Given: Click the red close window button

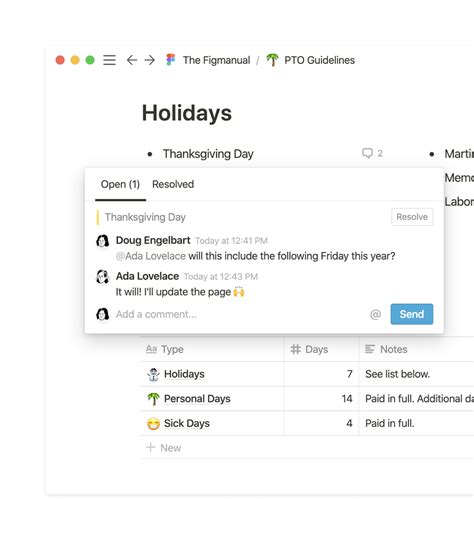Looking at the screenshot, I should (x=60, y=60).
